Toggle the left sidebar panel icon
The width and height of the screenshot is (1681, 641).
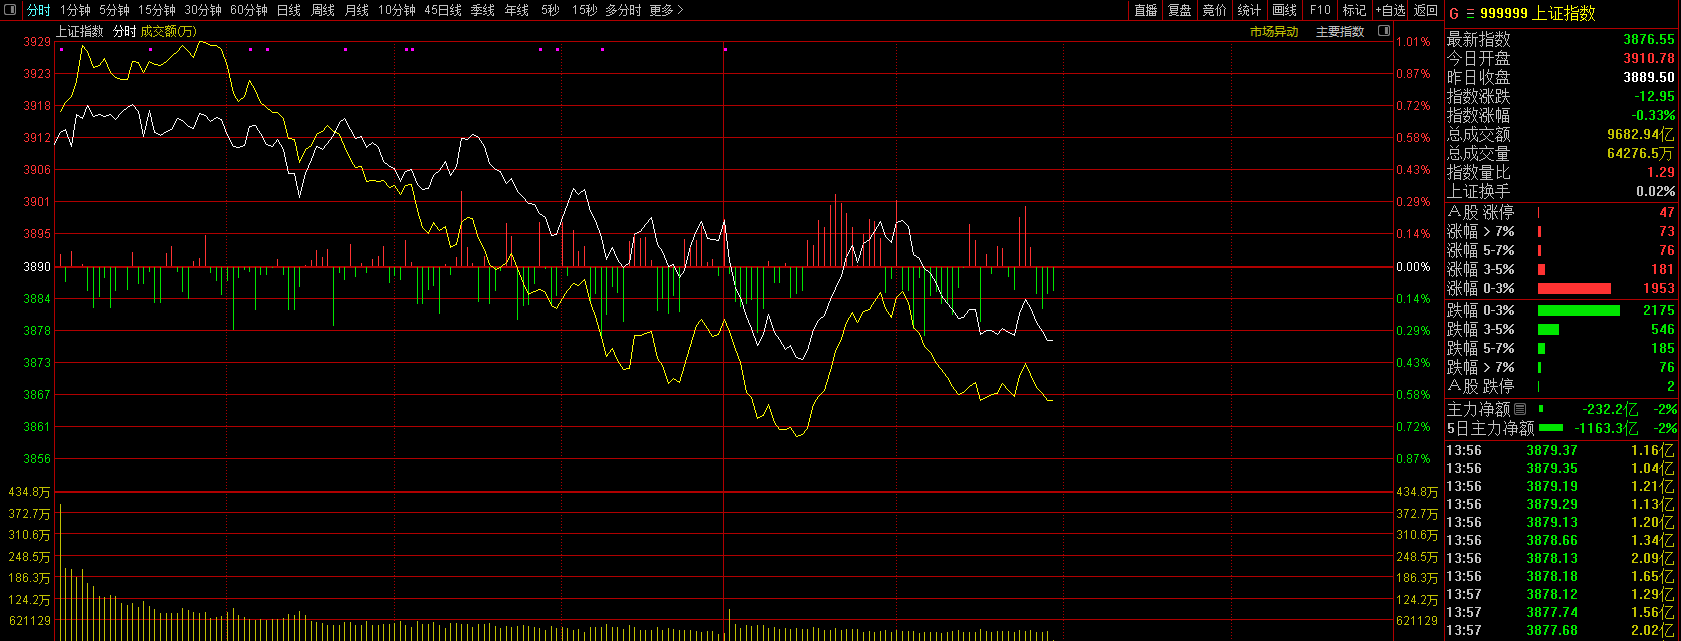point(12,10)
